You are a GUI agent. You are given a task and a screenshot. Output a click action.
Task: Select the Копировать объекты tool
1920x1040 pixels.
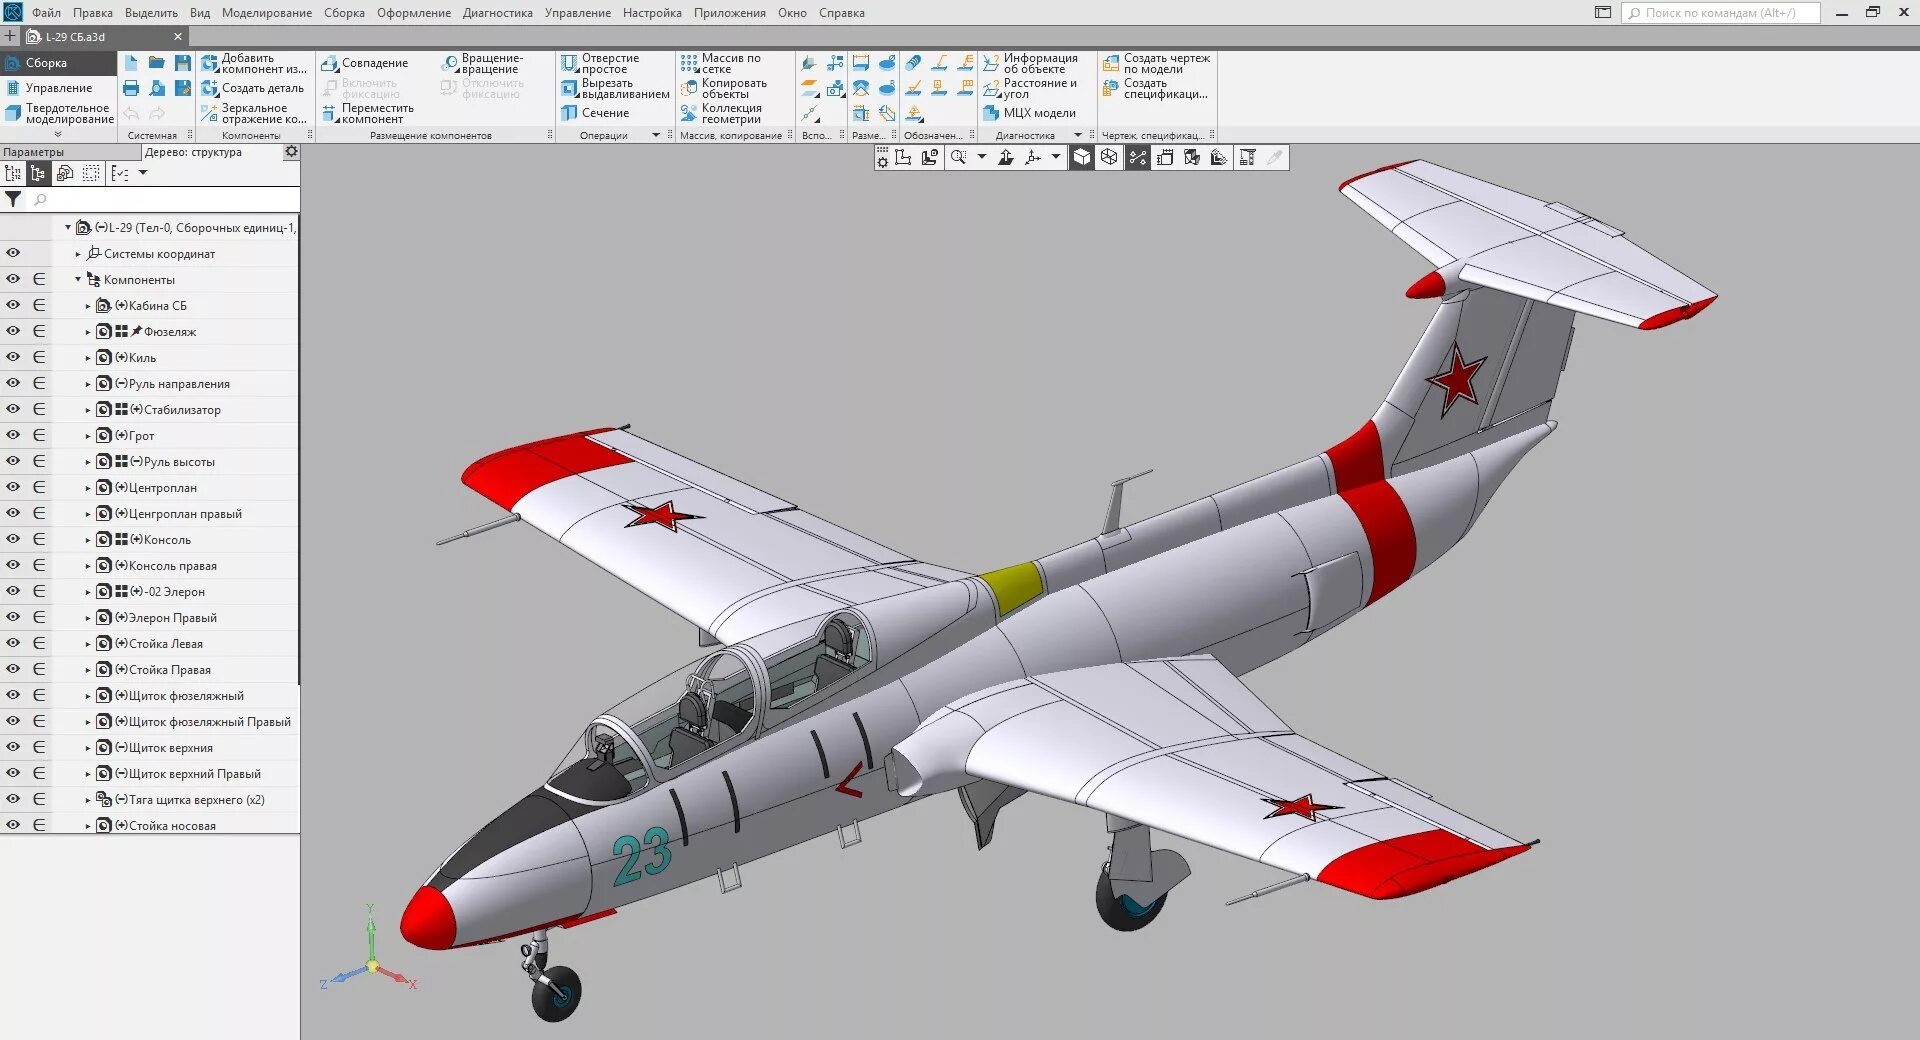[723, 88]
